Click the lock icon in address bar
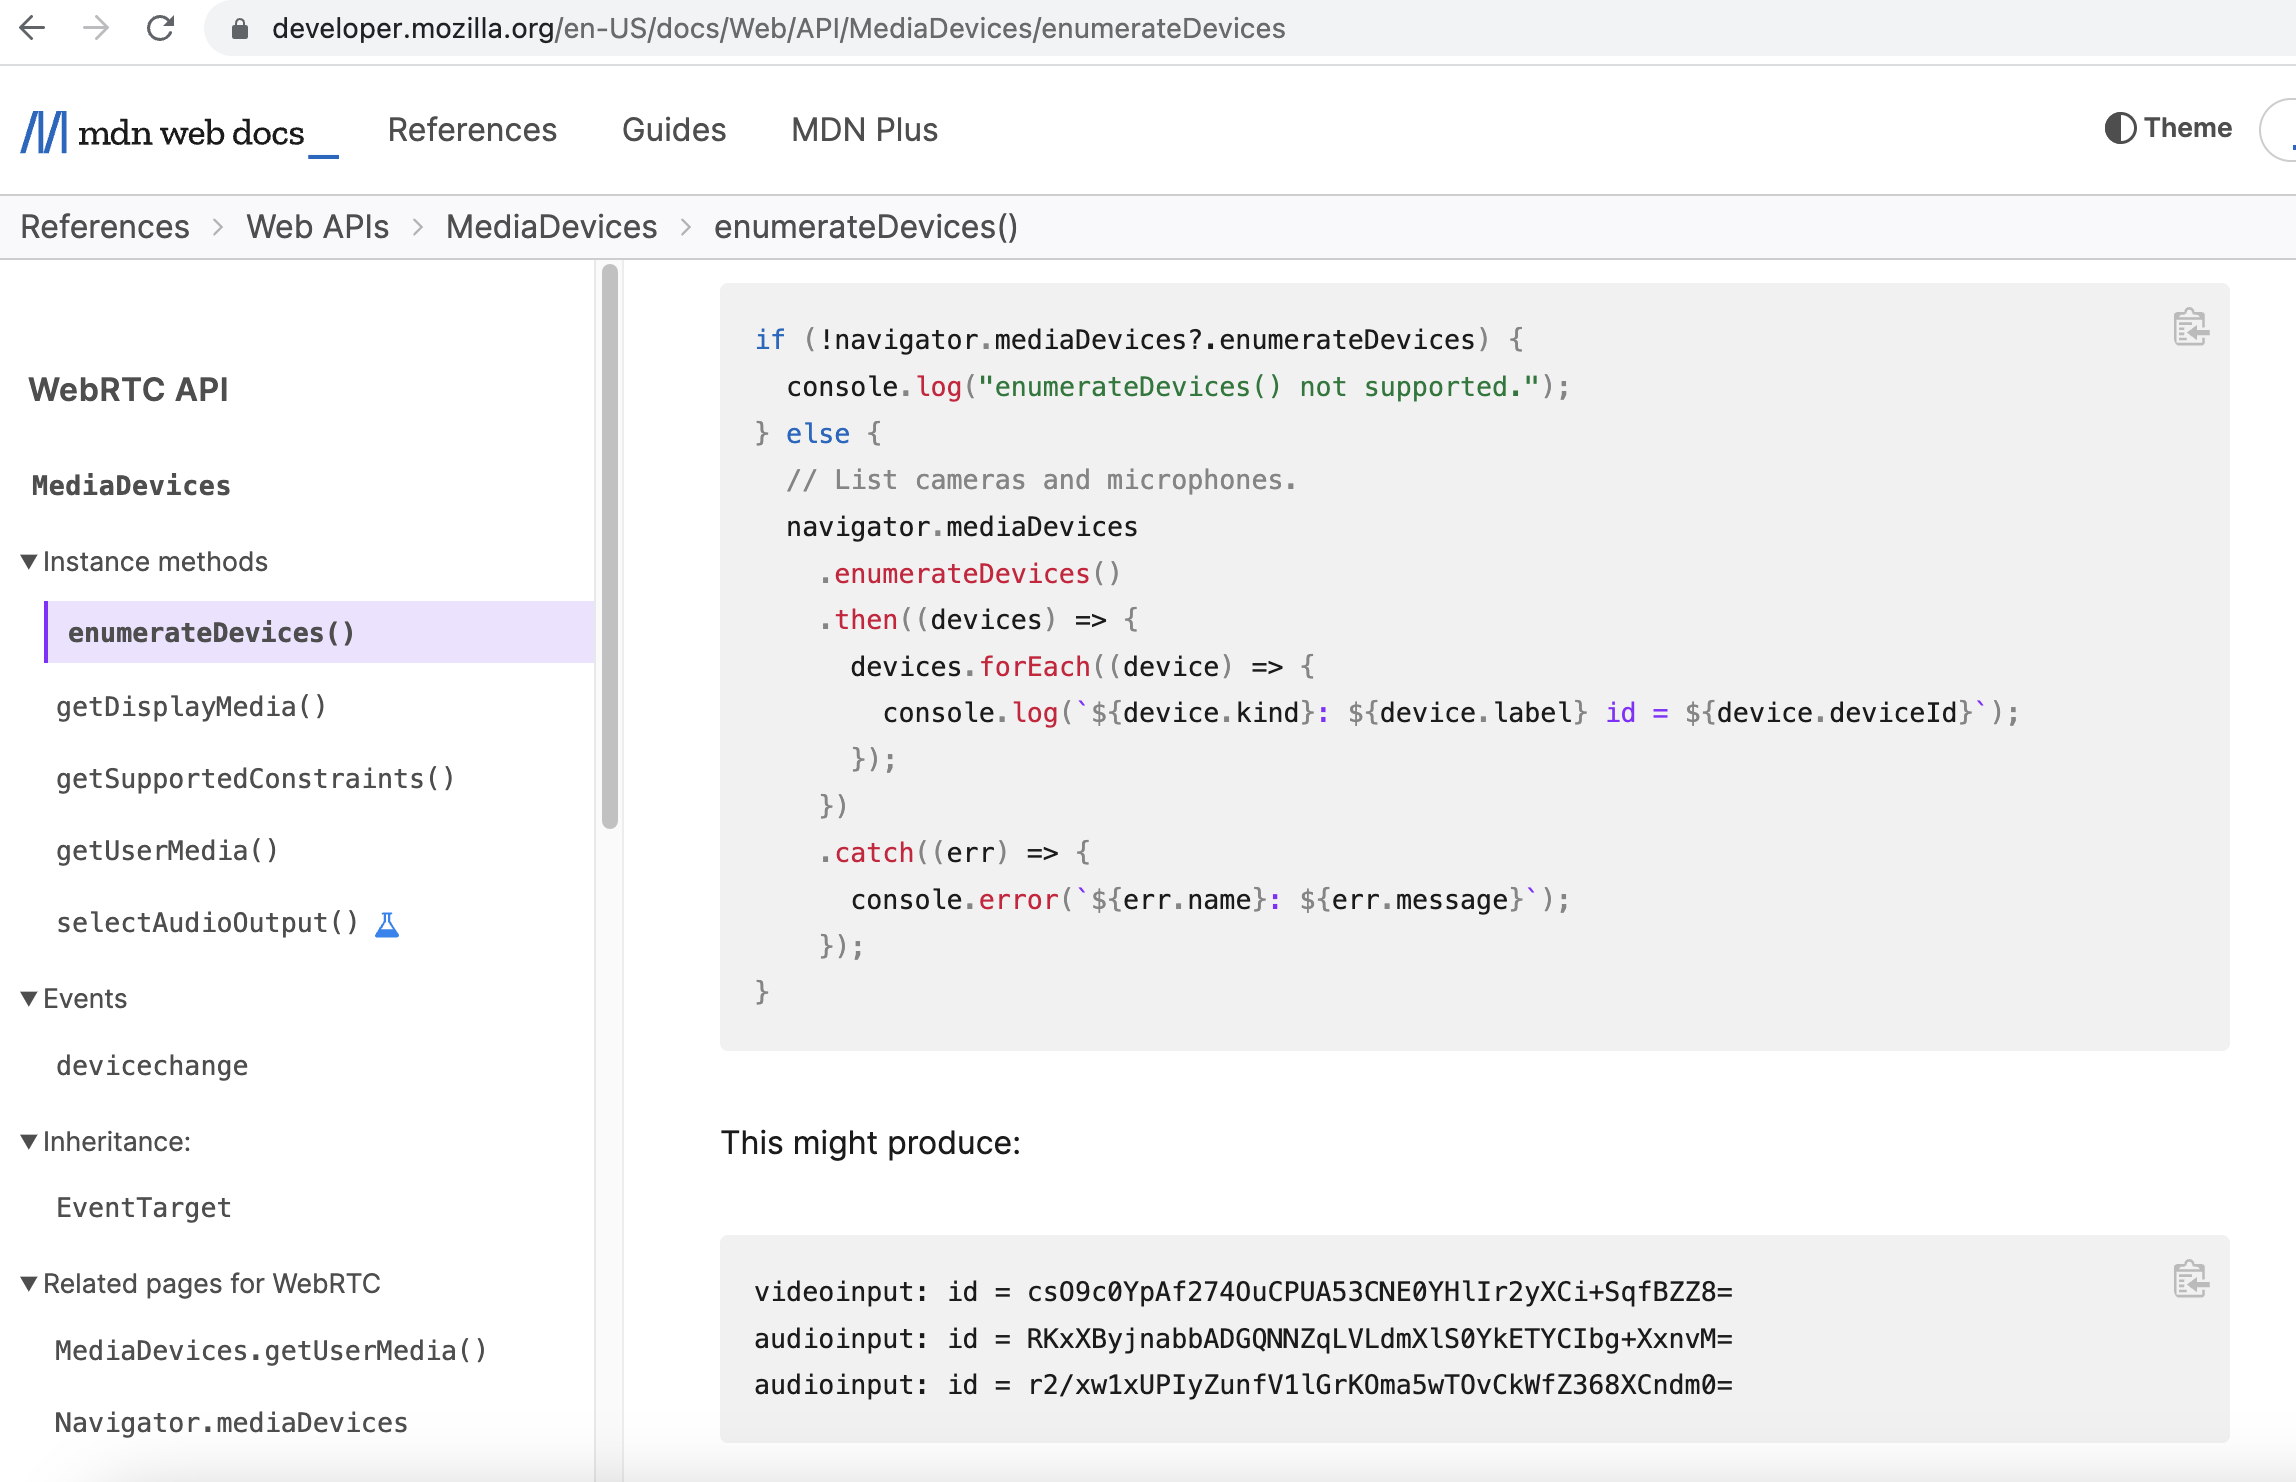Viewport: 2296px width, 1482px height. [239, 29]
